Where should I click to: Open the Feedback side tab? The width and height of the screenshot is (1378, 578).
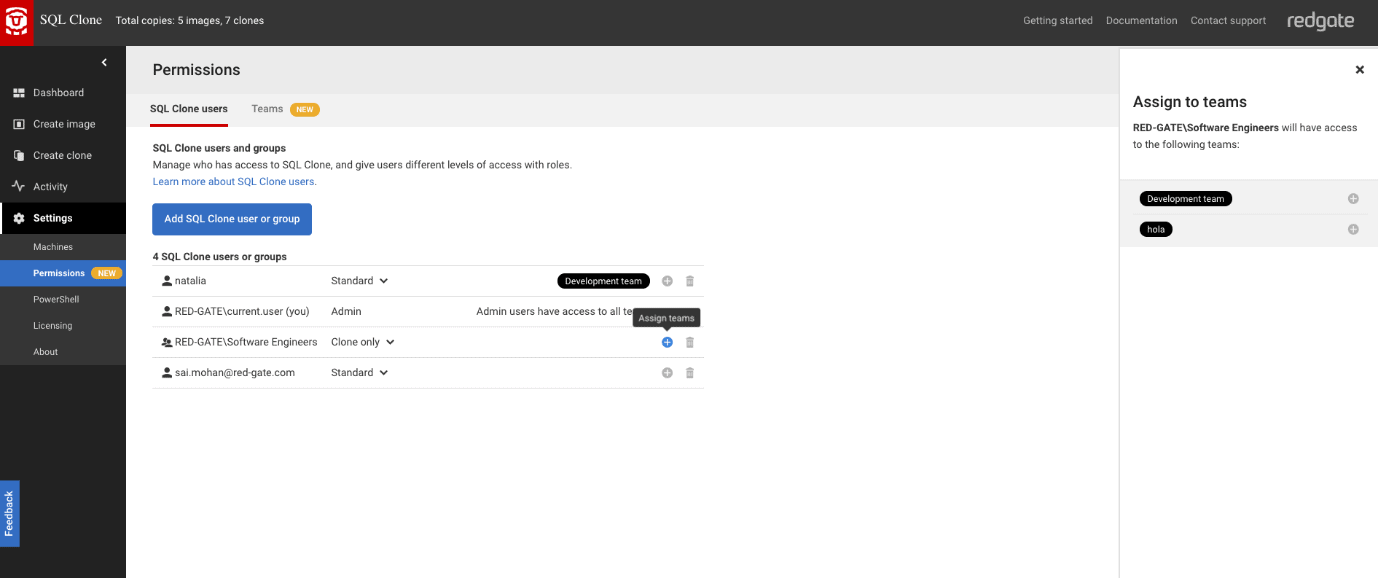pos(9,513)
